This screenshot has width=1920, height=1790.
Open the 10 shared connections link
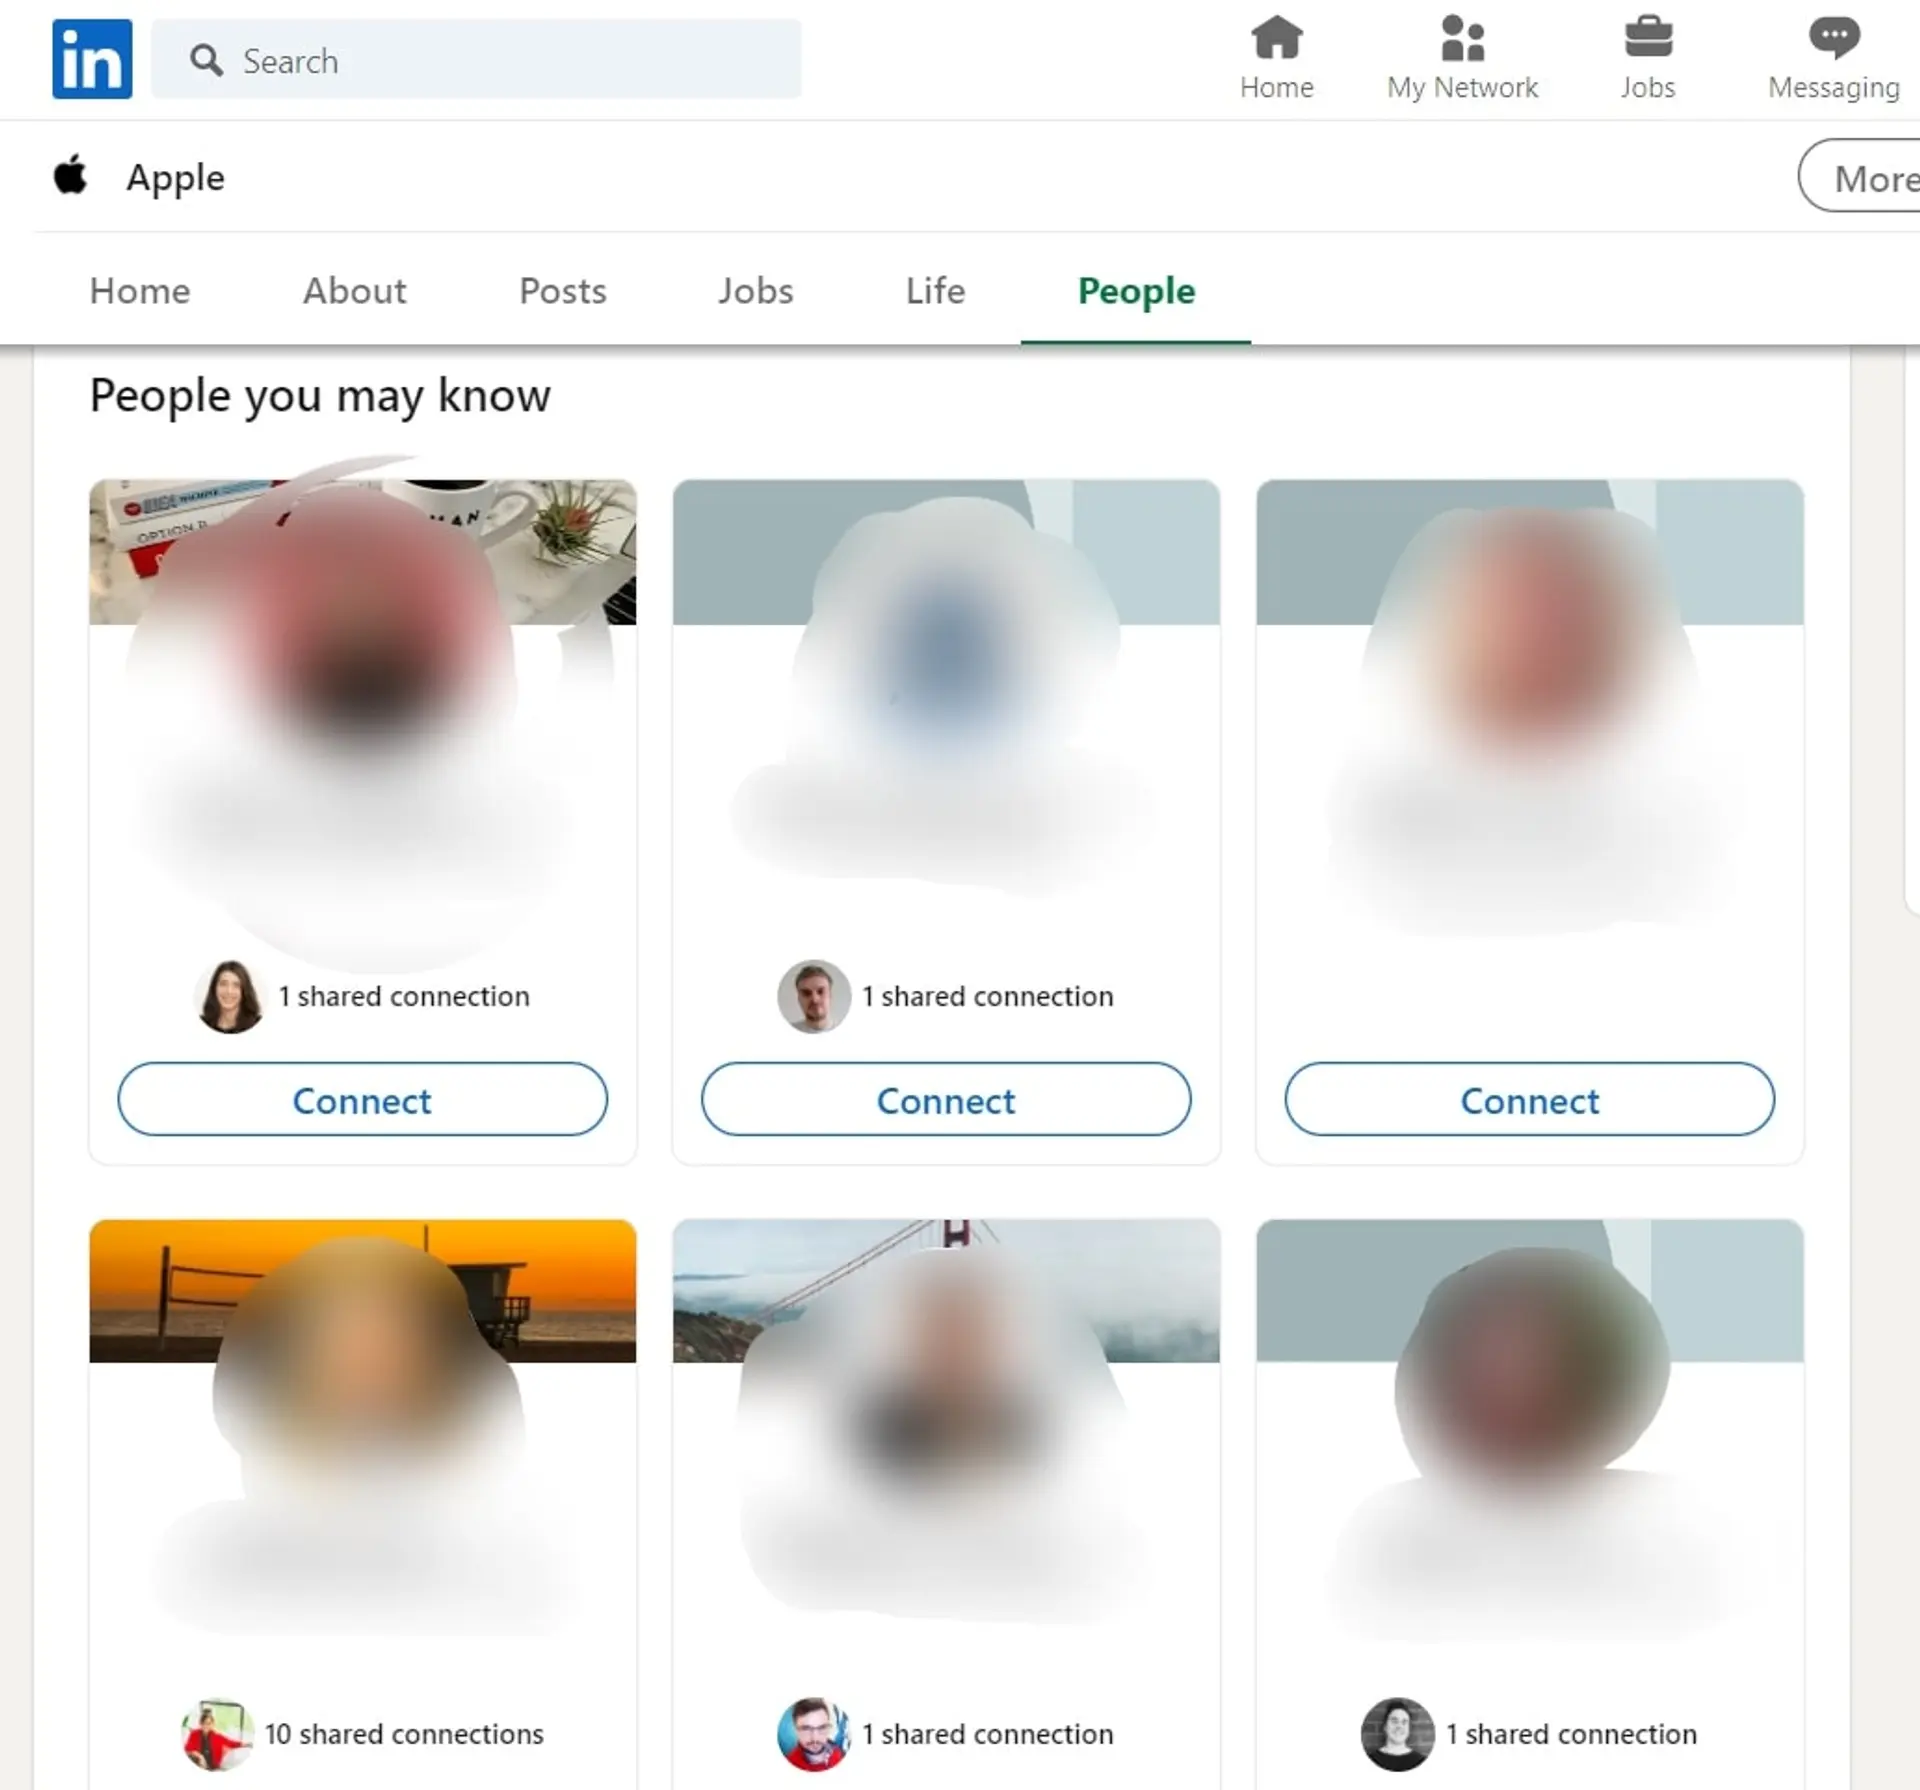tap(404, 1734)
